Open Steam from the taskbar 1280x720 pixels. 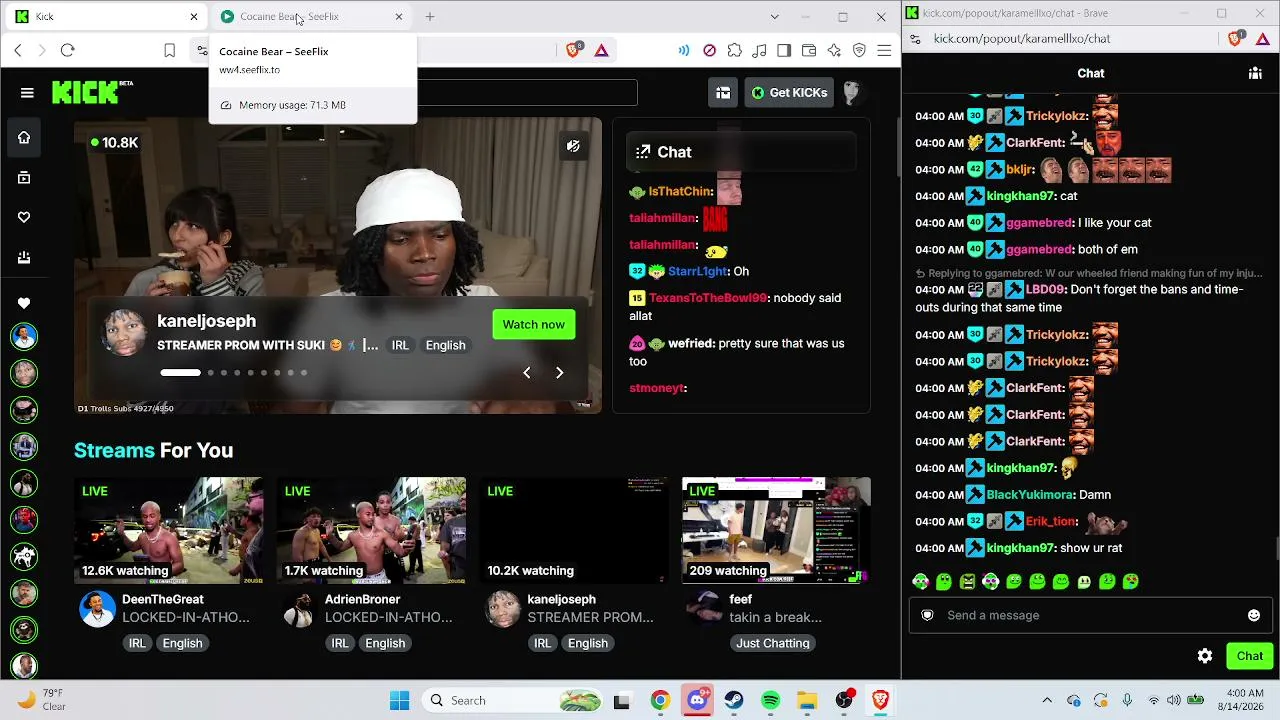(x=734, y=700)
